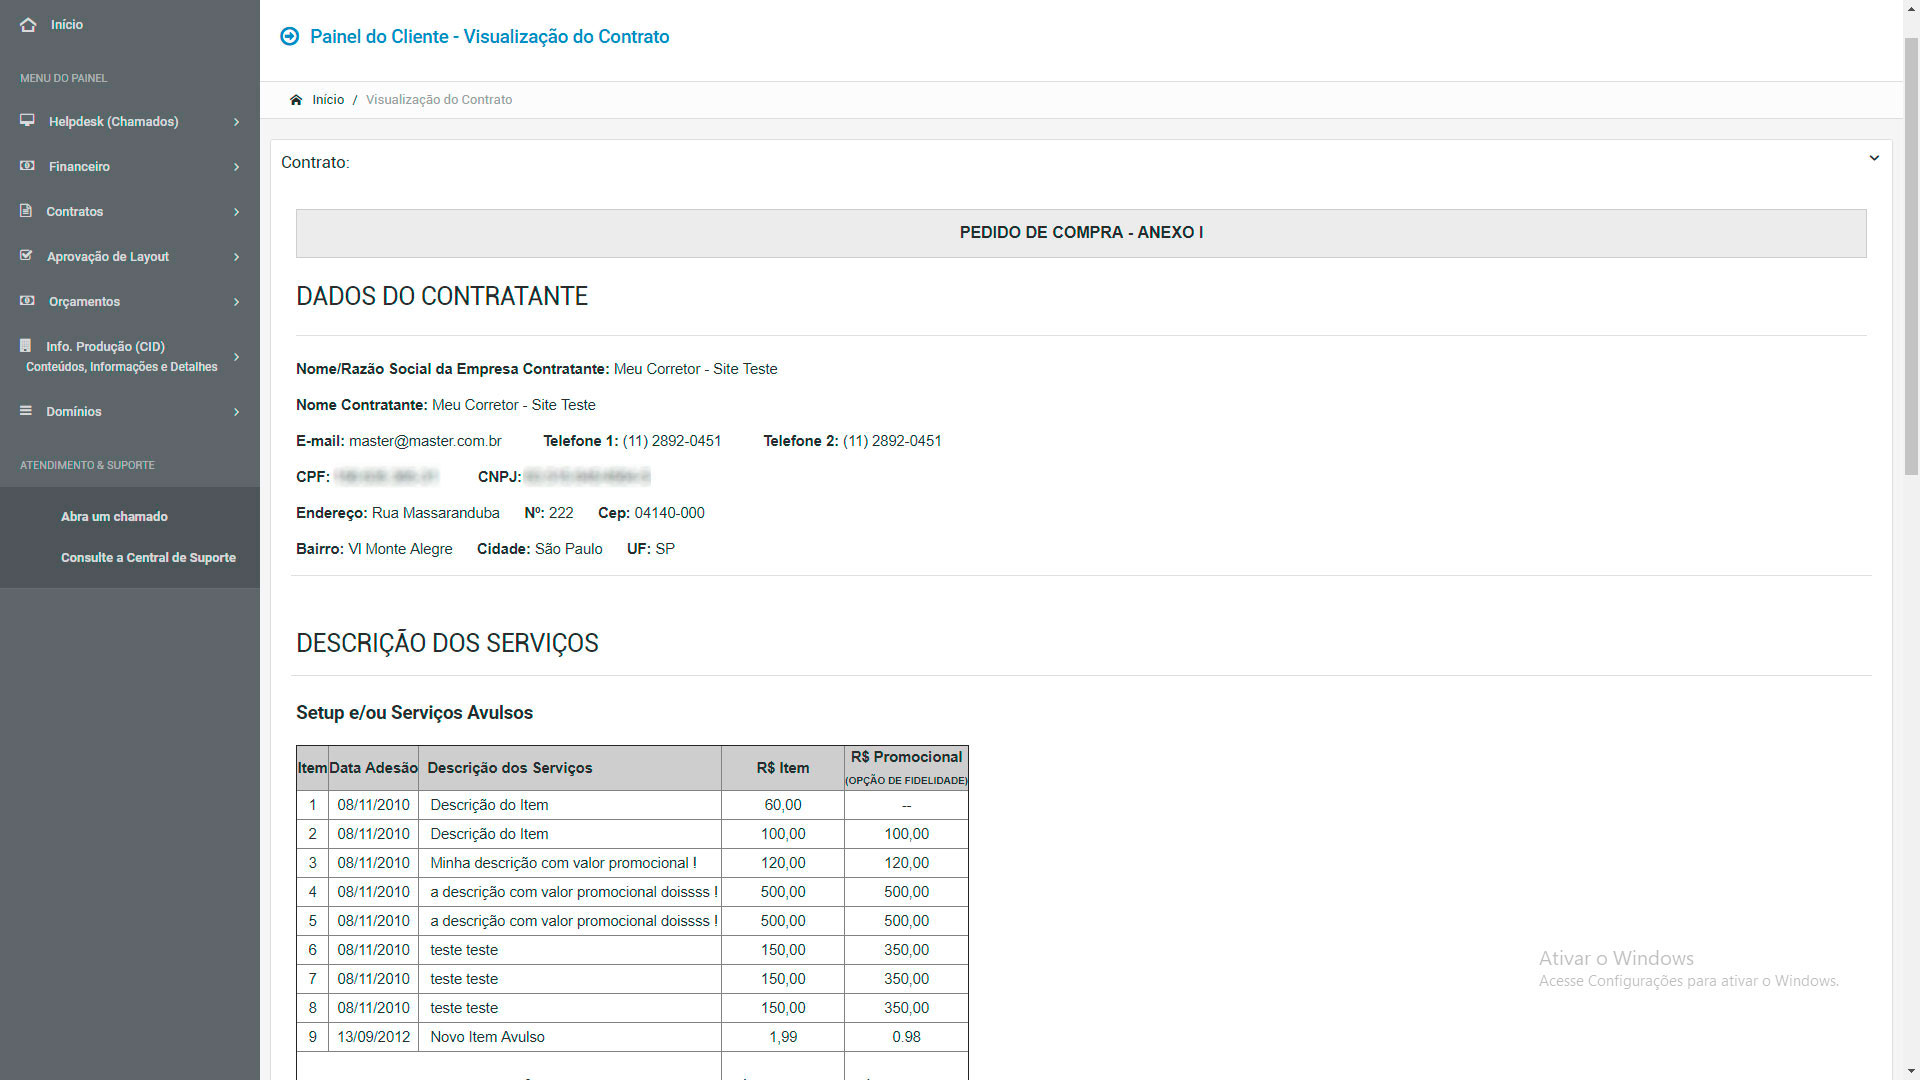Expand the Financeiro submenu arrow
Screen dimensions: 1920x1080
237,167
